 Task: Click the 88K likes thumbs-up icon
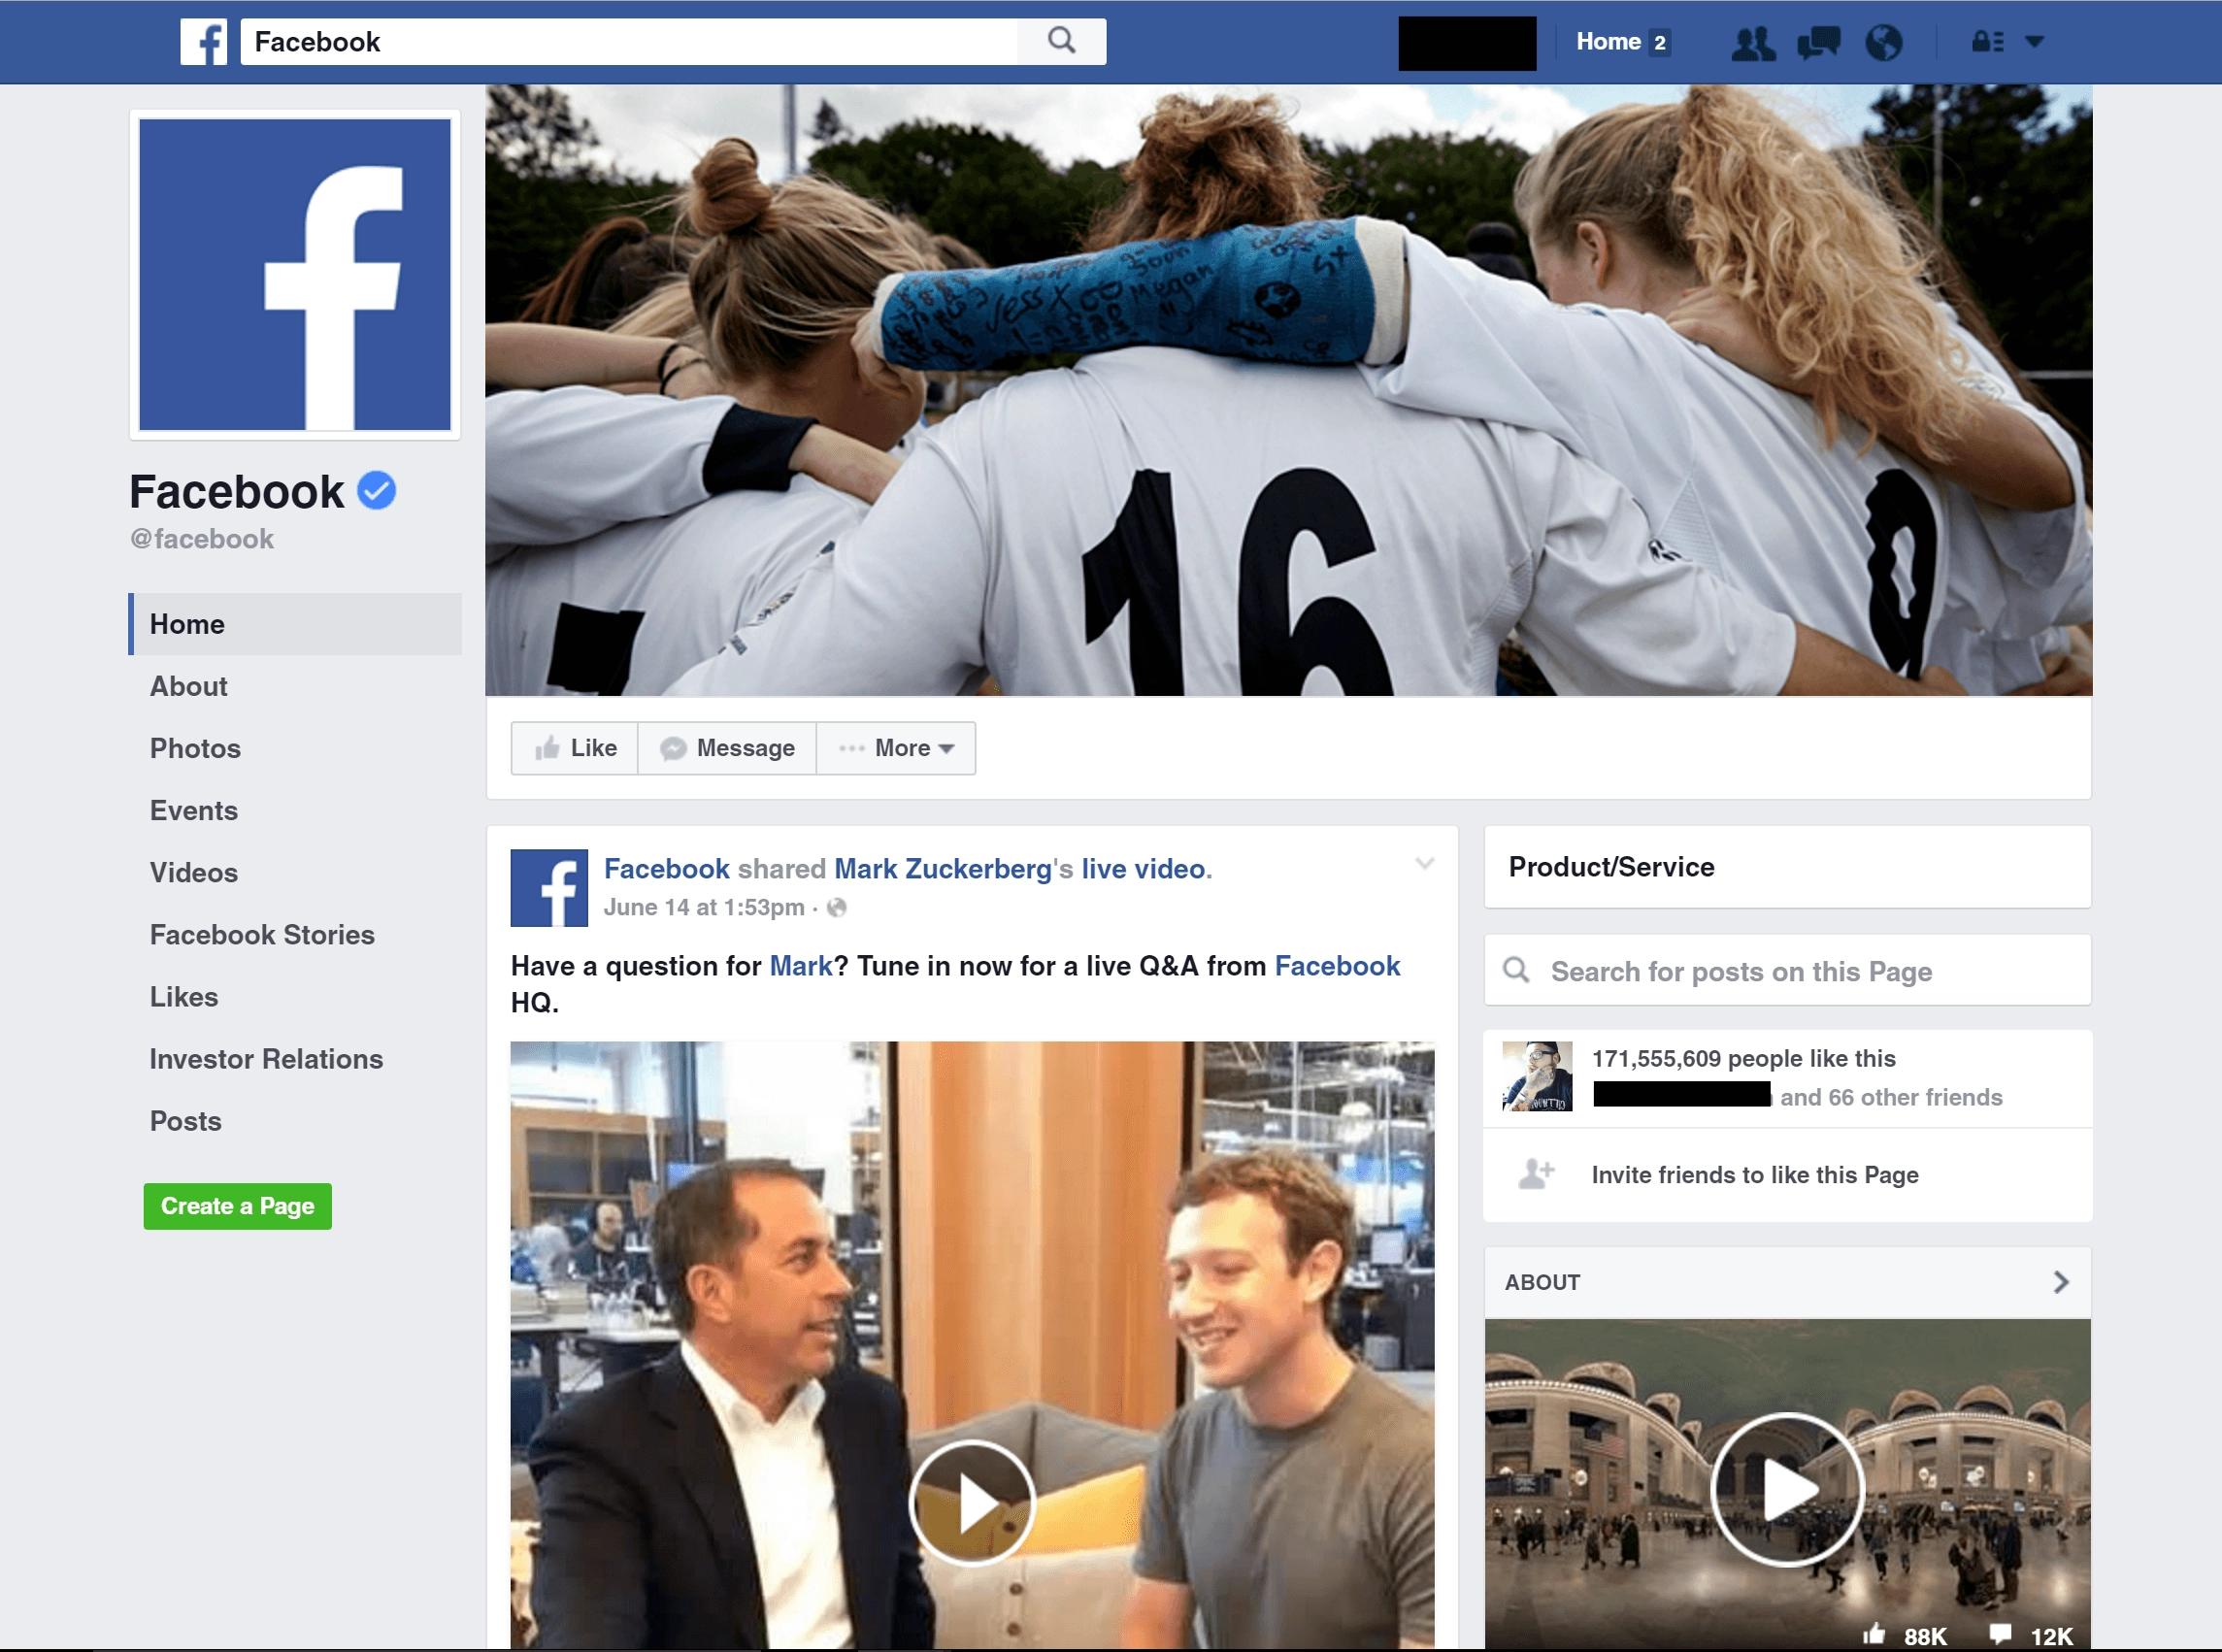click(1874, 1634)
